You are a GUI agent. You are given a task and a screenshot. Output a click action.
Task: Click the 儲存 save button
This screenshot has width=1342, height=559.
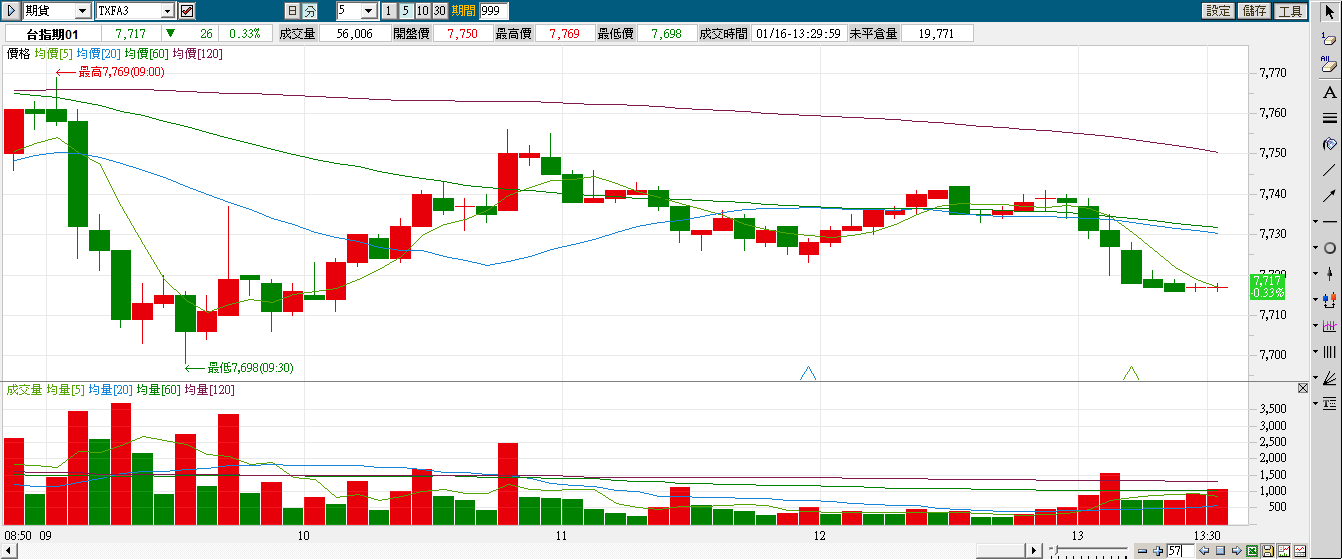click(1254, 11)
